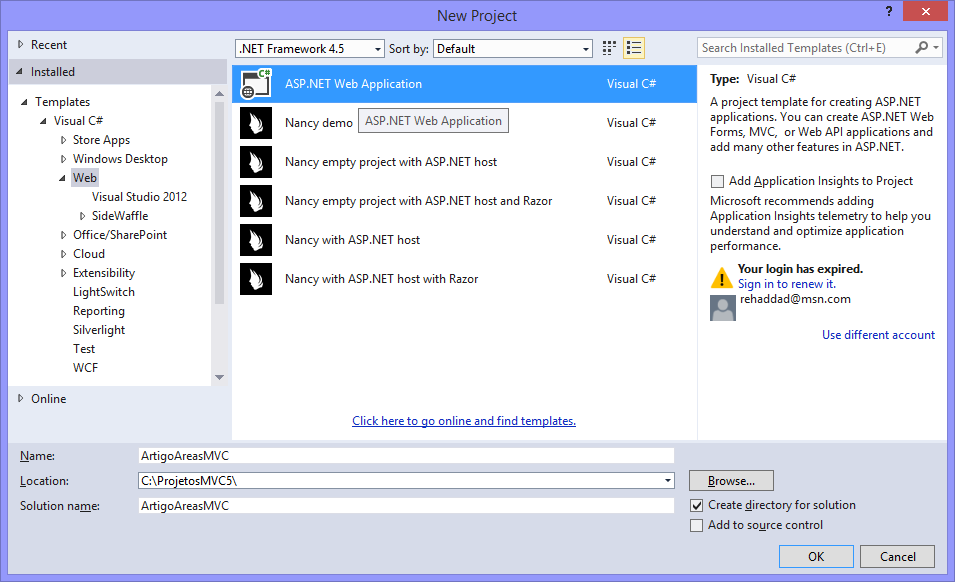Screen dimensions: 955x582
Task: Expand the Office/SharePoint node
Action: click(x=63, y=235)
